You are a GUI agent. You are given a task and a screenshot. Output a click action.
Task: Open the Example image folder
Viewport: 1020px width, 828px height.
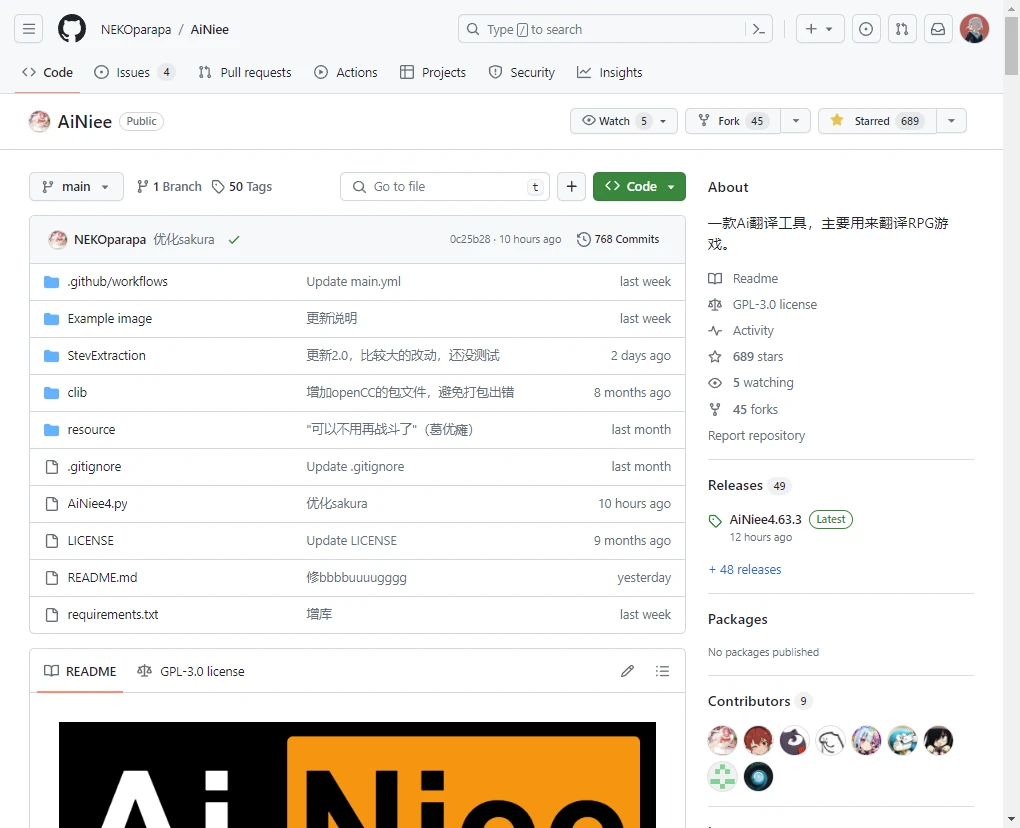(x=109, y=319)
